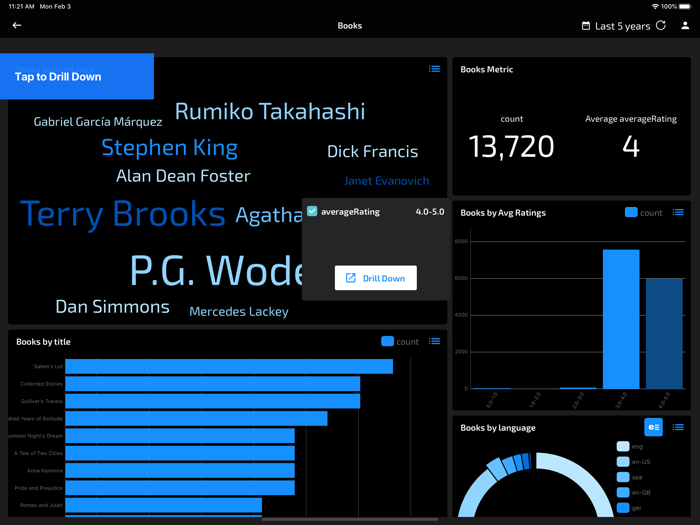Click the Average averageRating value 4

631,146
